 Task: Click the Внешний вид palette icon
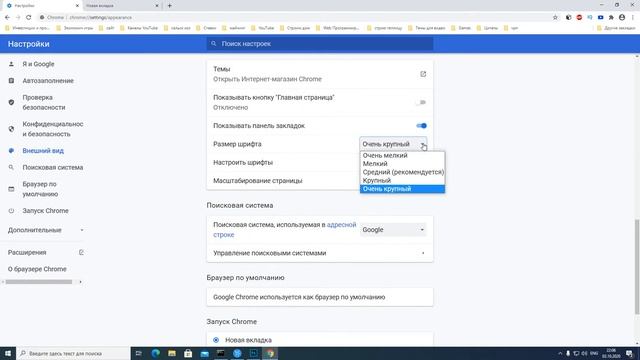(11, 151)
